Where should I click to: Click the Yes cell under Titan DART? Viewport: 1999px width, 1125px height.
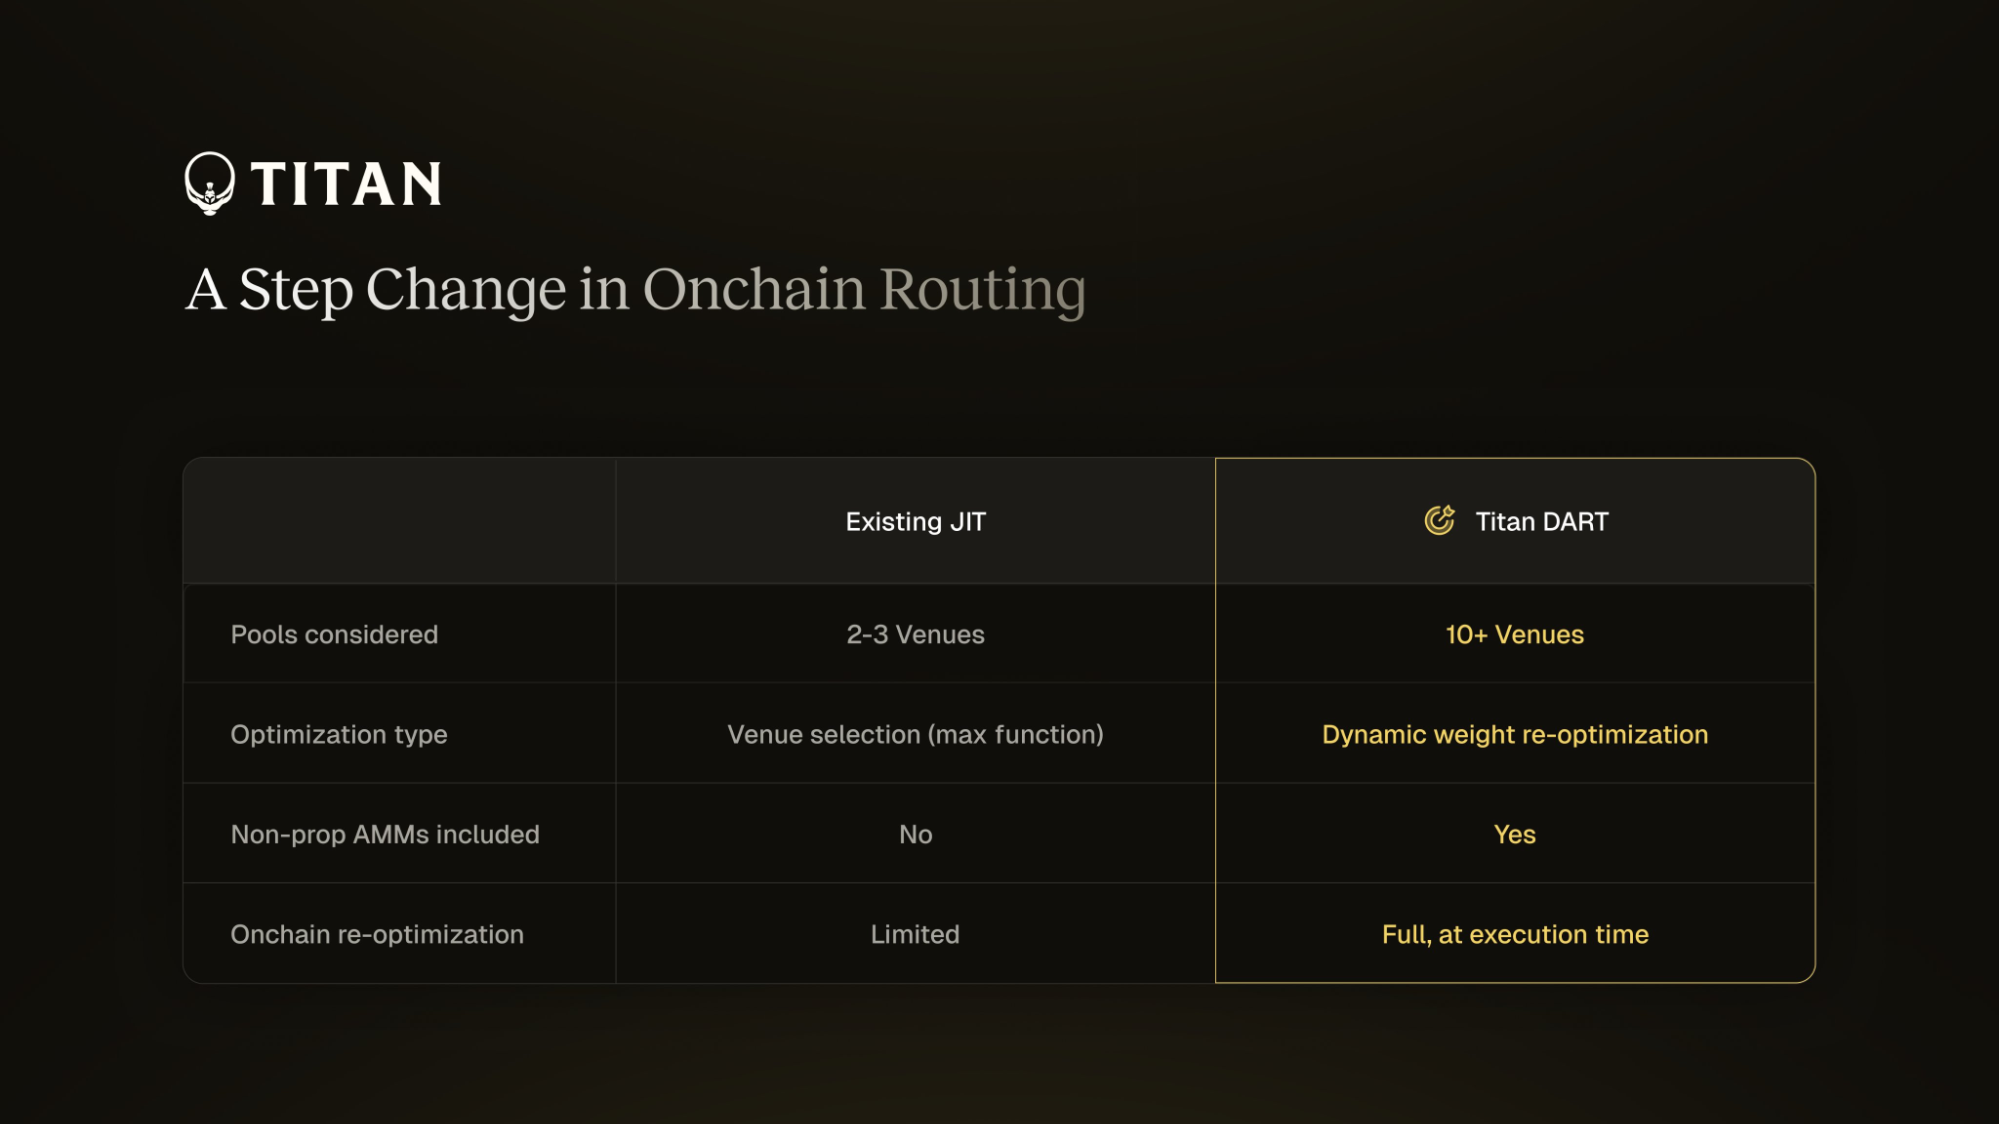1514,834
